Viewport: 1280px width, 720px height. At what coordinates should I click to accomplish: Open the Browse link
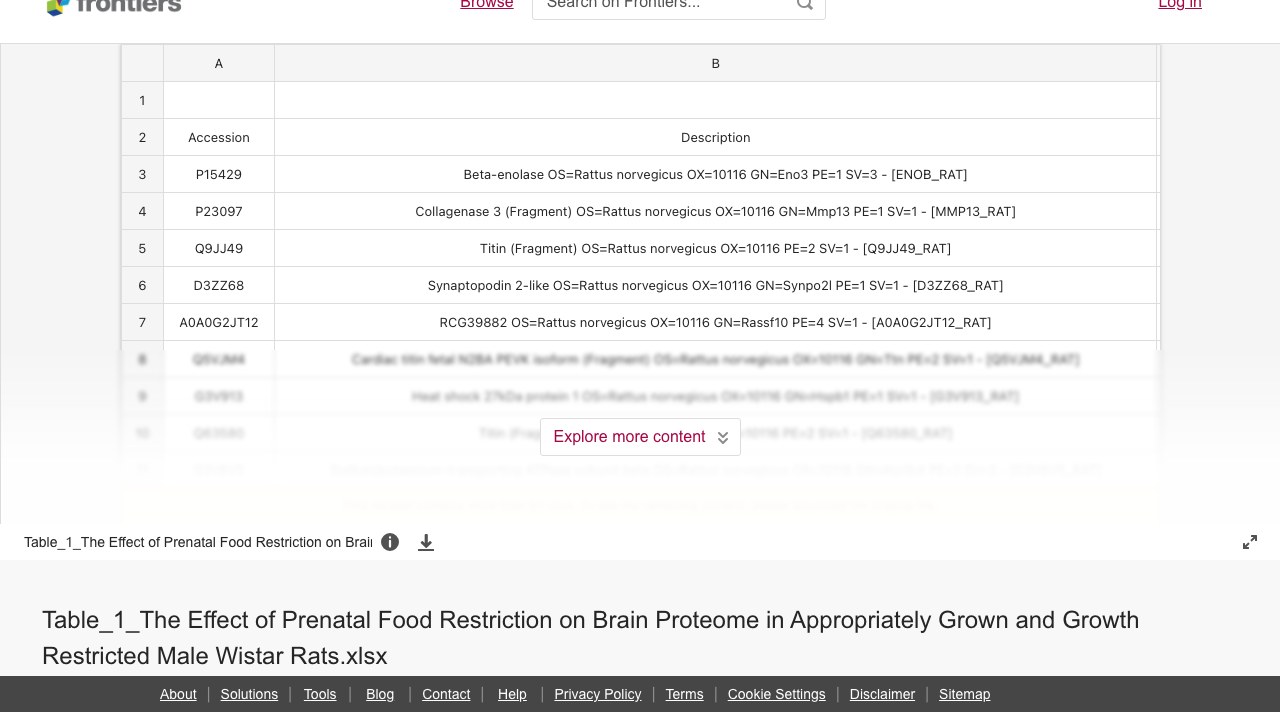487,5
